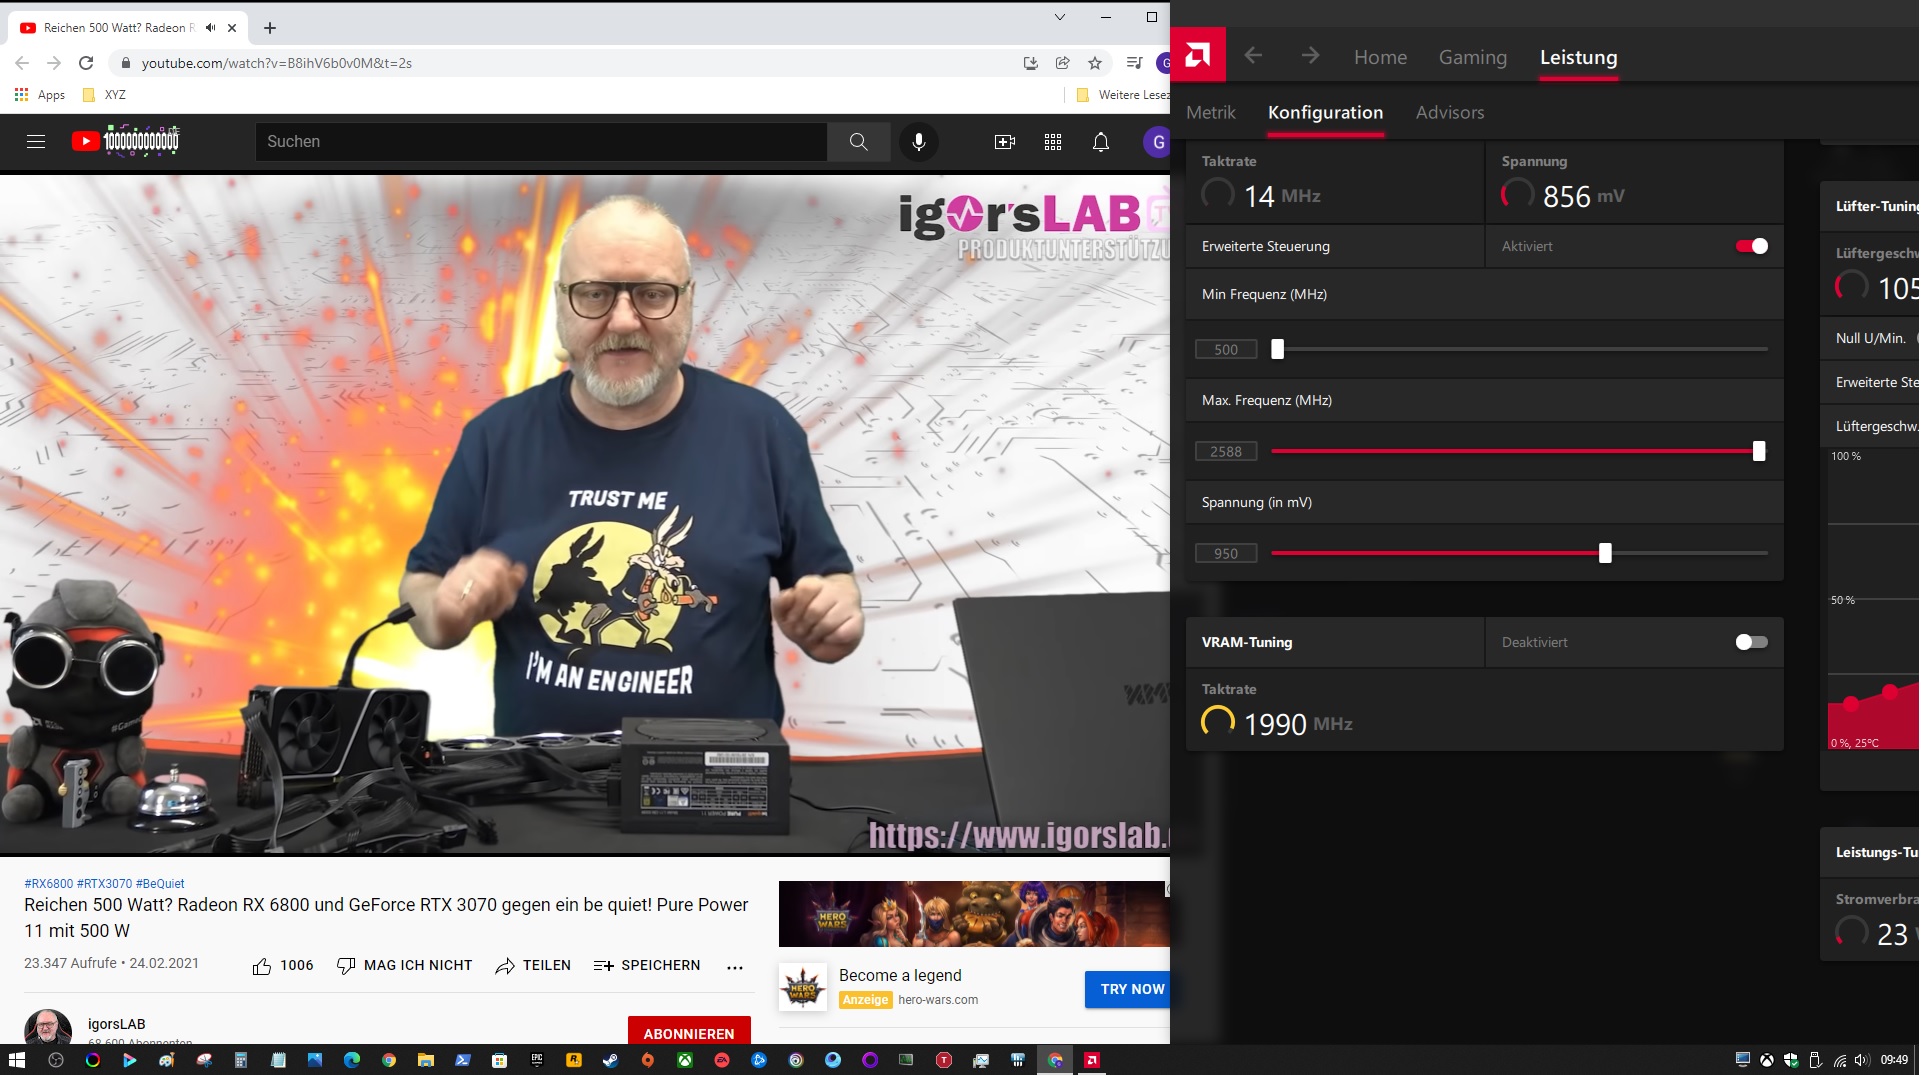1921x1075 pixels.
Task: Open Steam from the taskbar
Action: 610,1060
